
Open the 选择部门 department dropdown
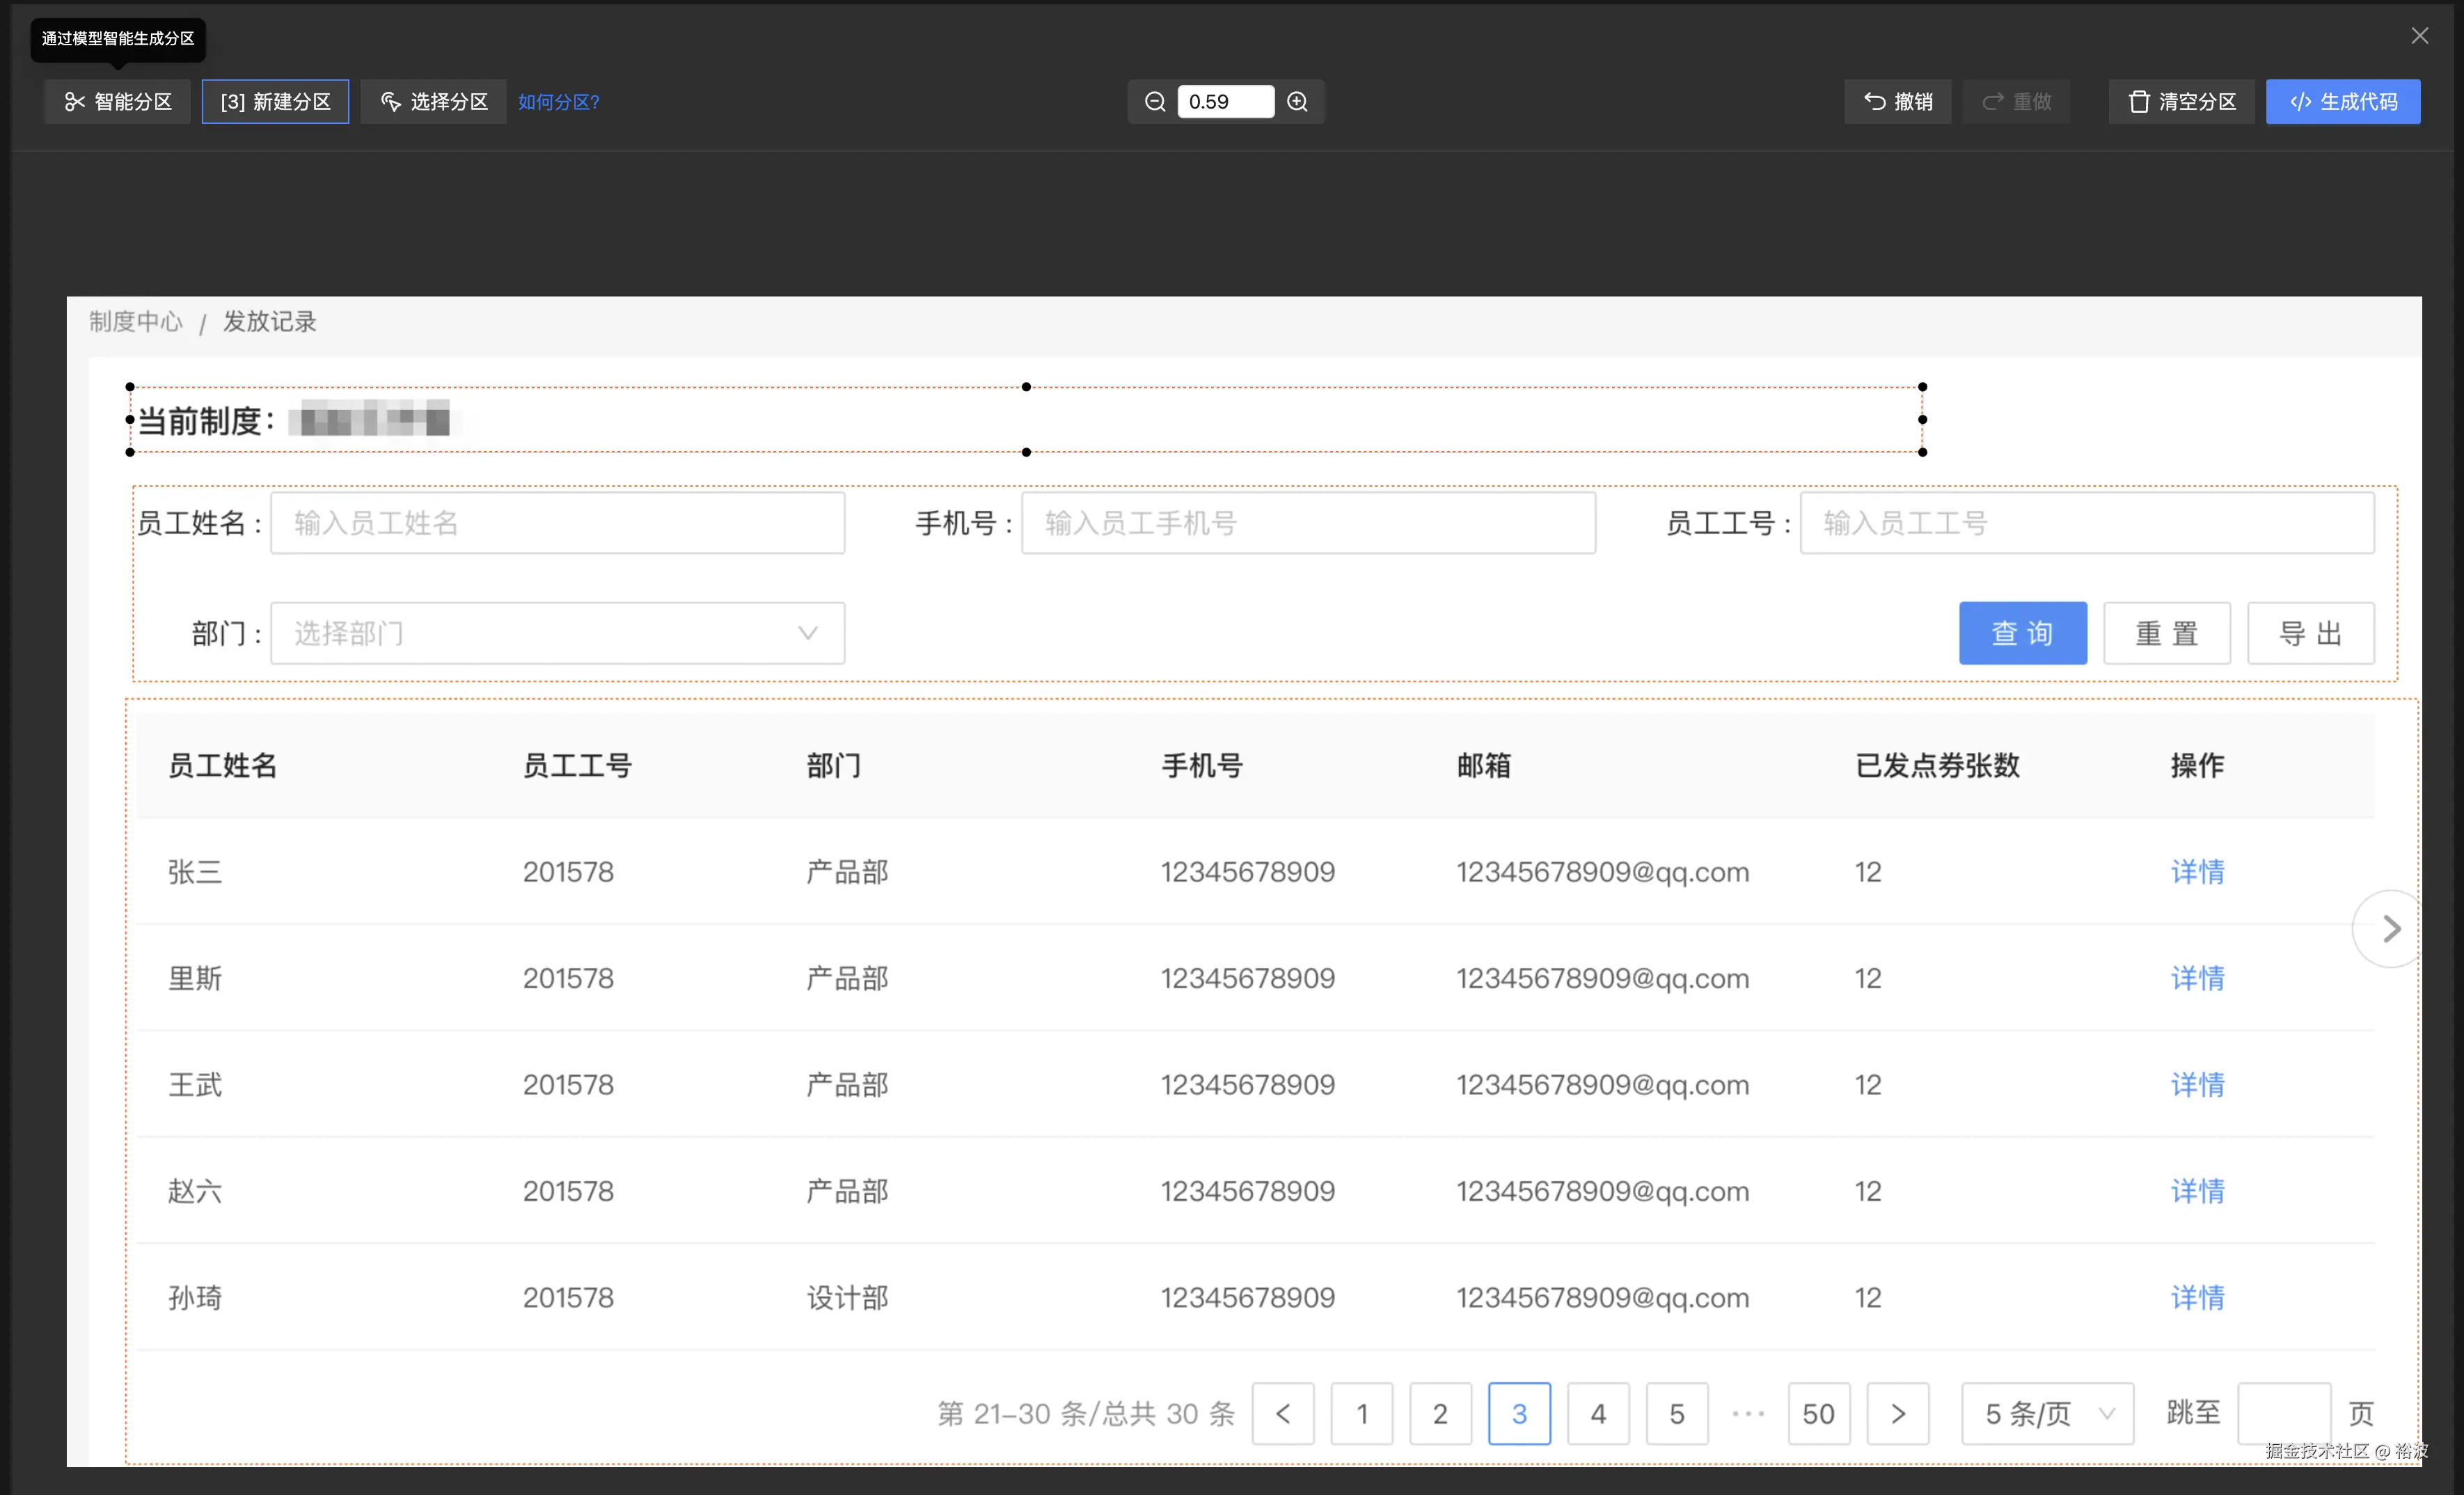[x=557, y=633]
